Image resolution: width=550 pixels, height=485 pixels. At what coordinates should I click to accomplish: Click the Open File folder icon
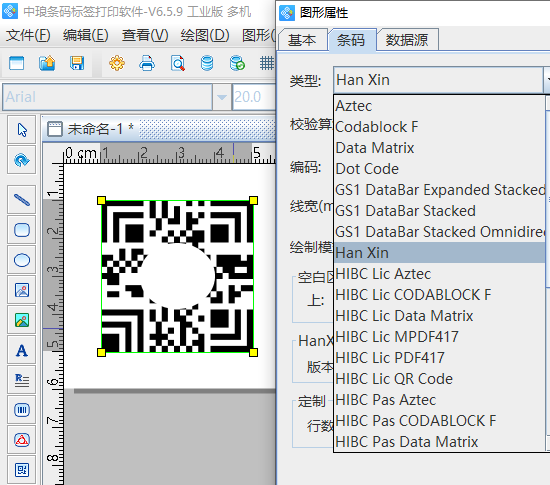pyautogui.click(x=47, y=63)
